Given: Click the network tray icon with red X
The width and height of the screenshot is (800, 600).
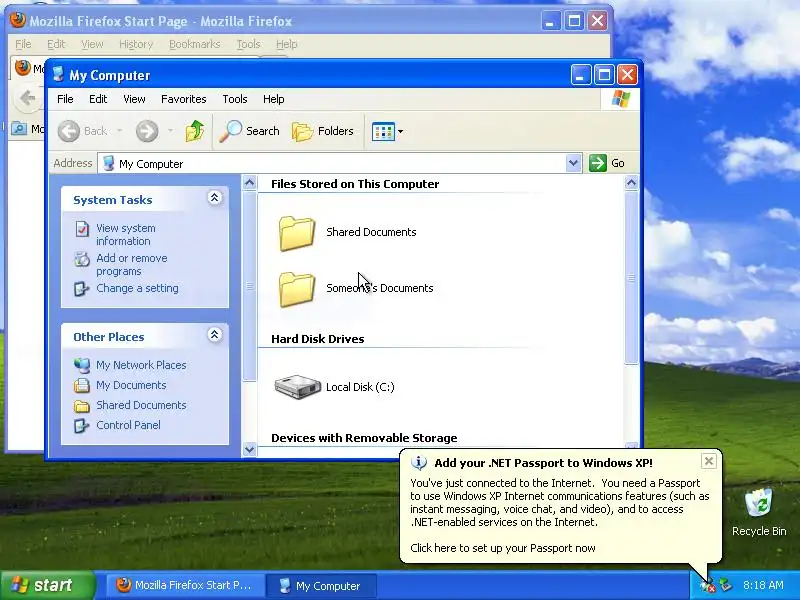Looking at the screenshot, I should pos(708,586).
